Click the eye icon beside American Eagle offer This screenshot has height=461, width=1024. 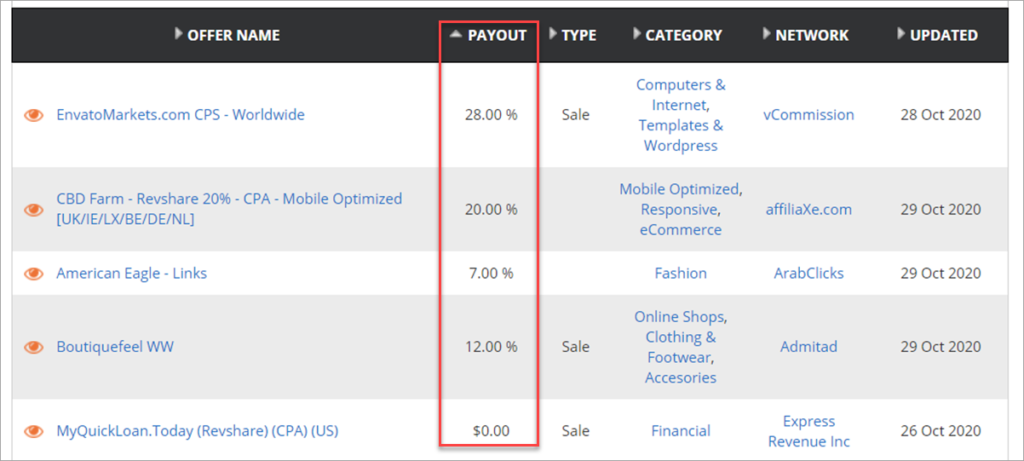34,273
